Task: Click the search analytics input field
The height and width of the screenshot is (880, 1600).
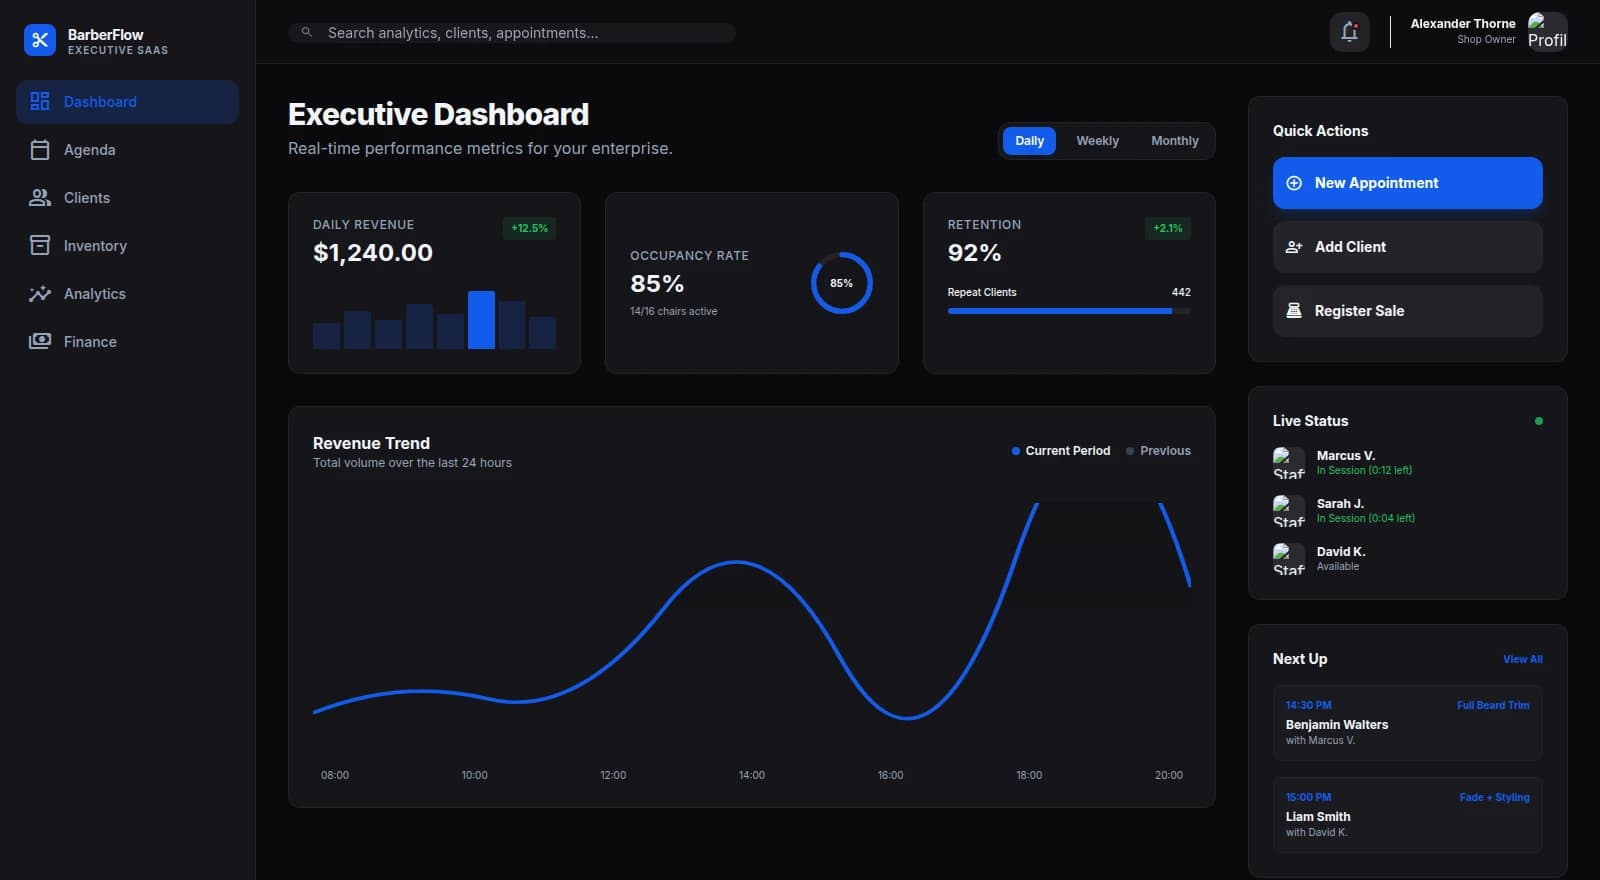Action: [512, 33]
